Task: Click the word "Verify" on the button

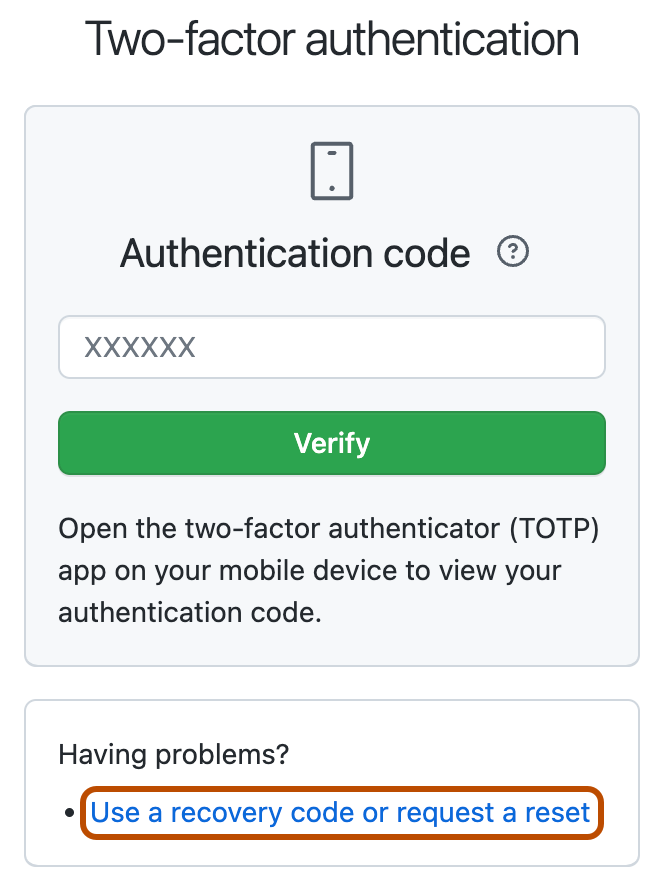Action: (332, 443)
